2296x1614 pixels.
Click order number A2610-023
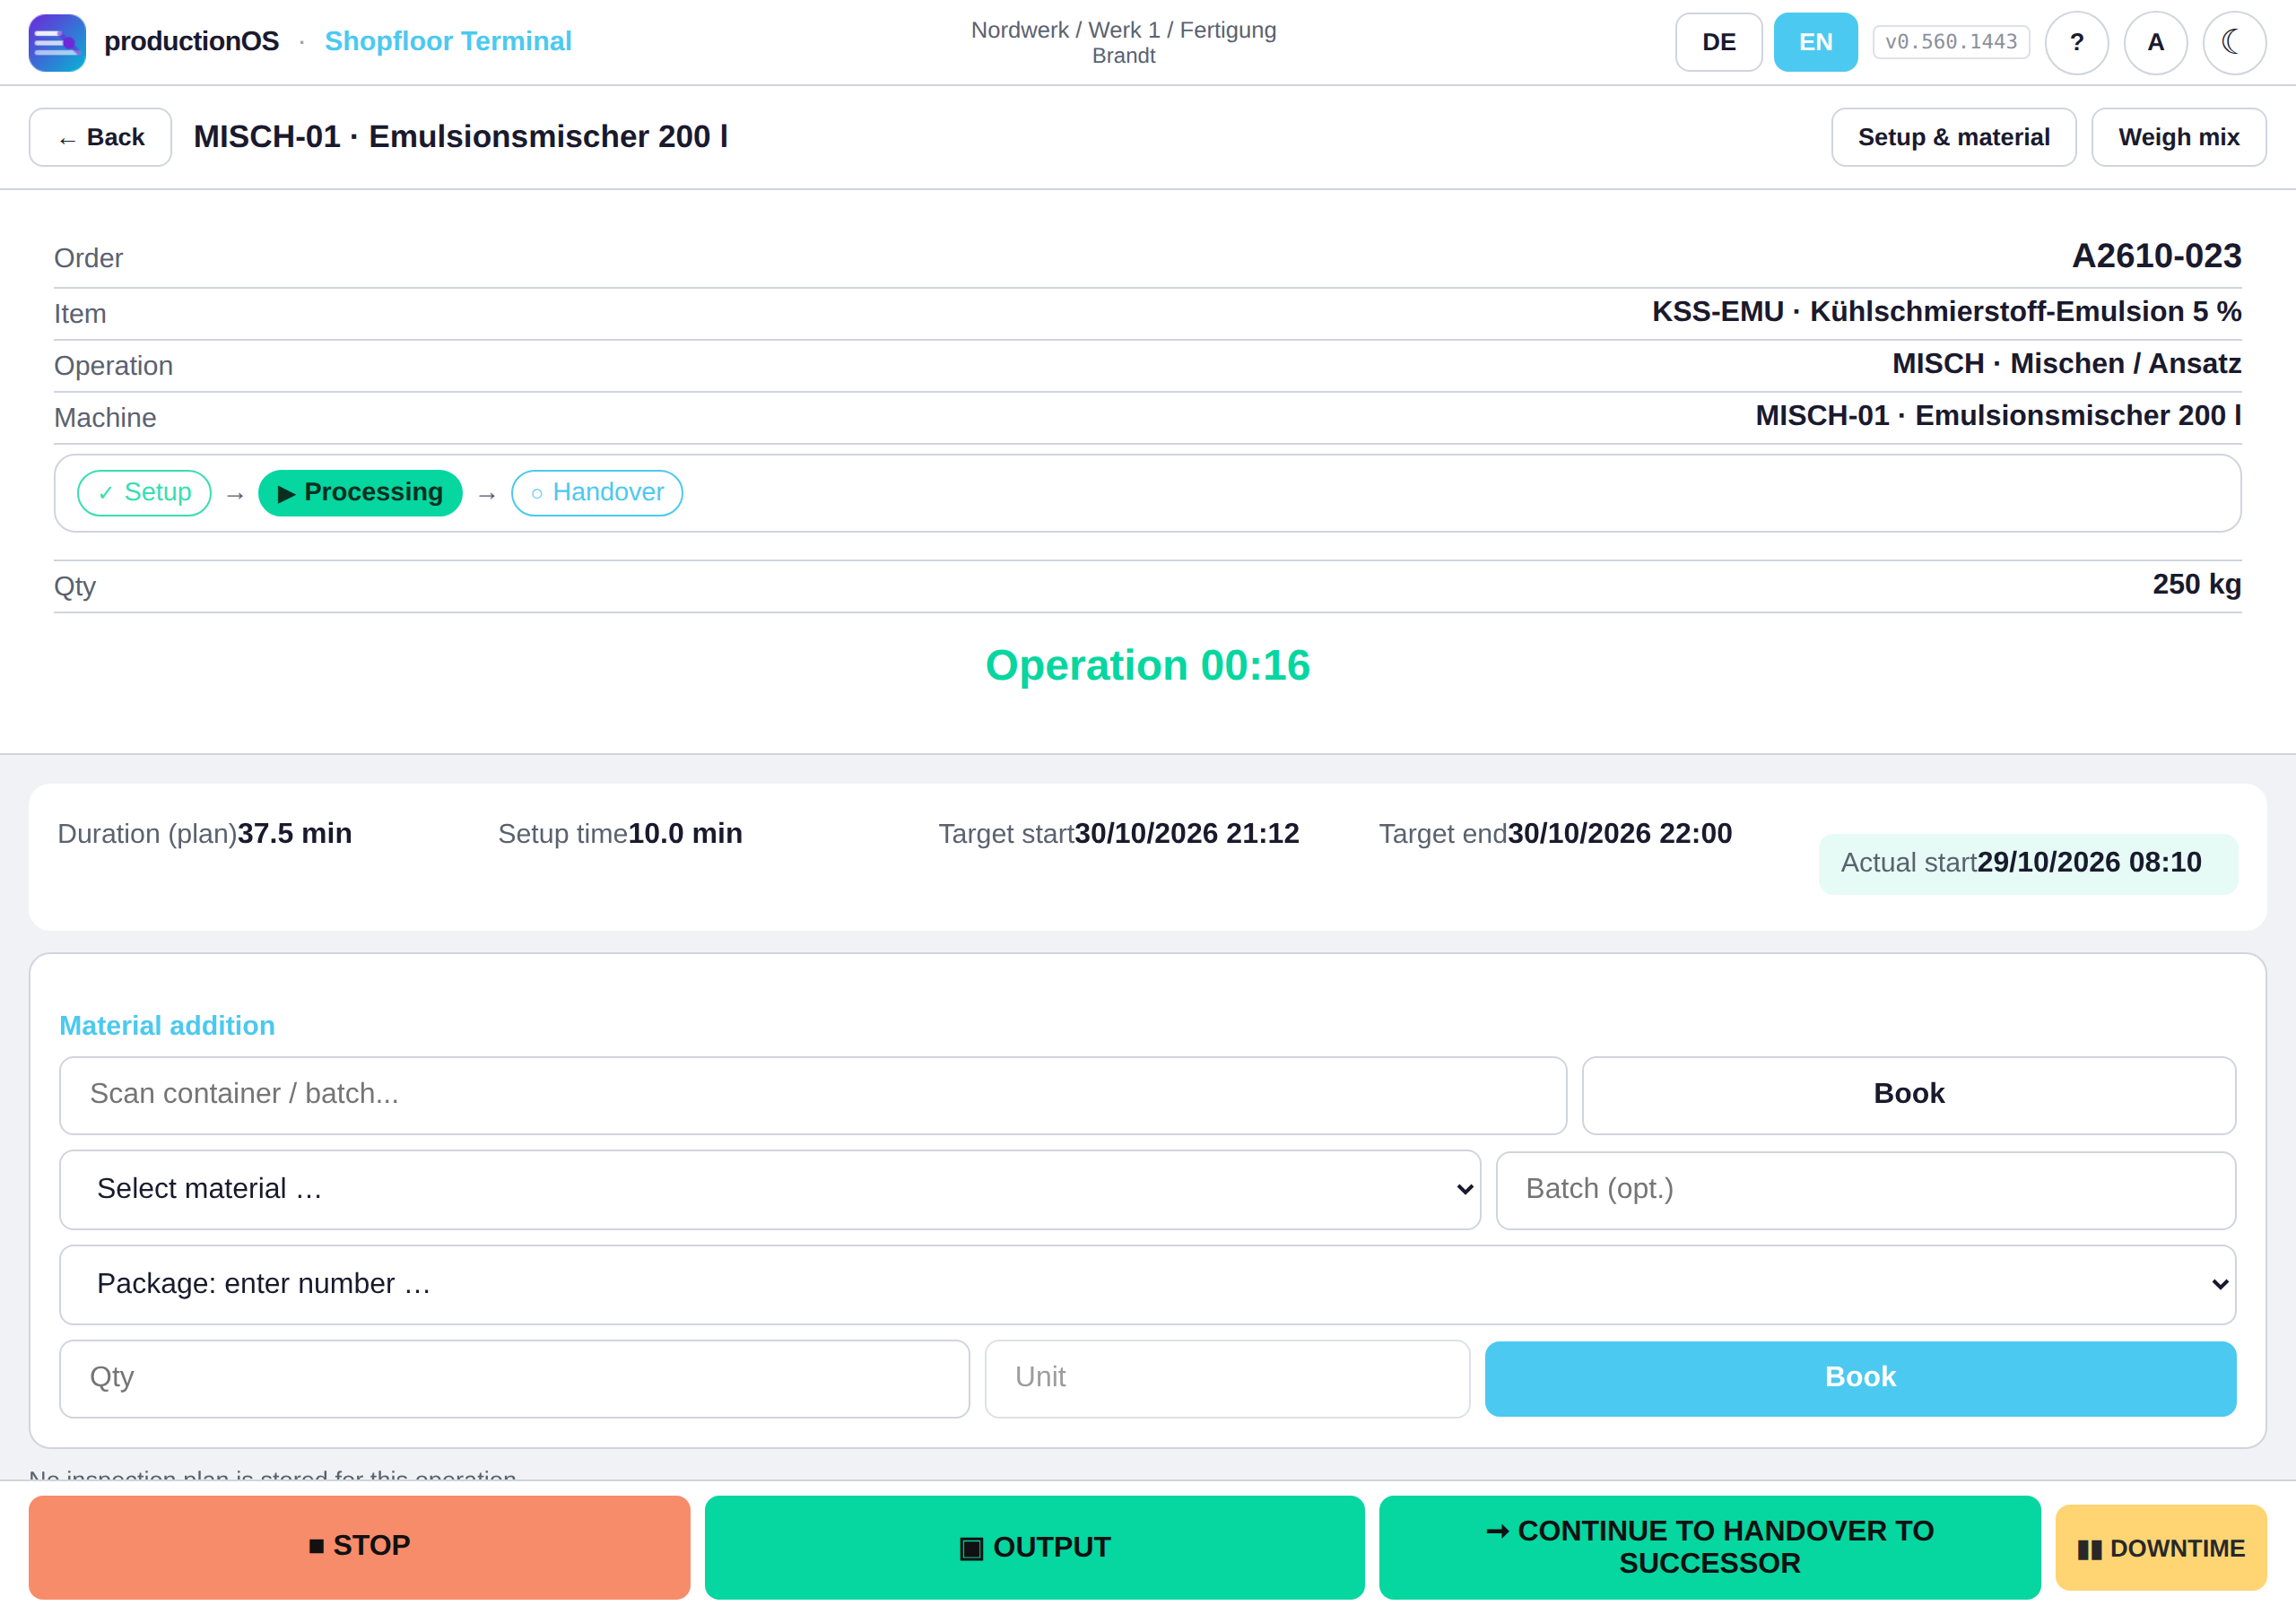pyautogui.click(x=2156, y=256)
